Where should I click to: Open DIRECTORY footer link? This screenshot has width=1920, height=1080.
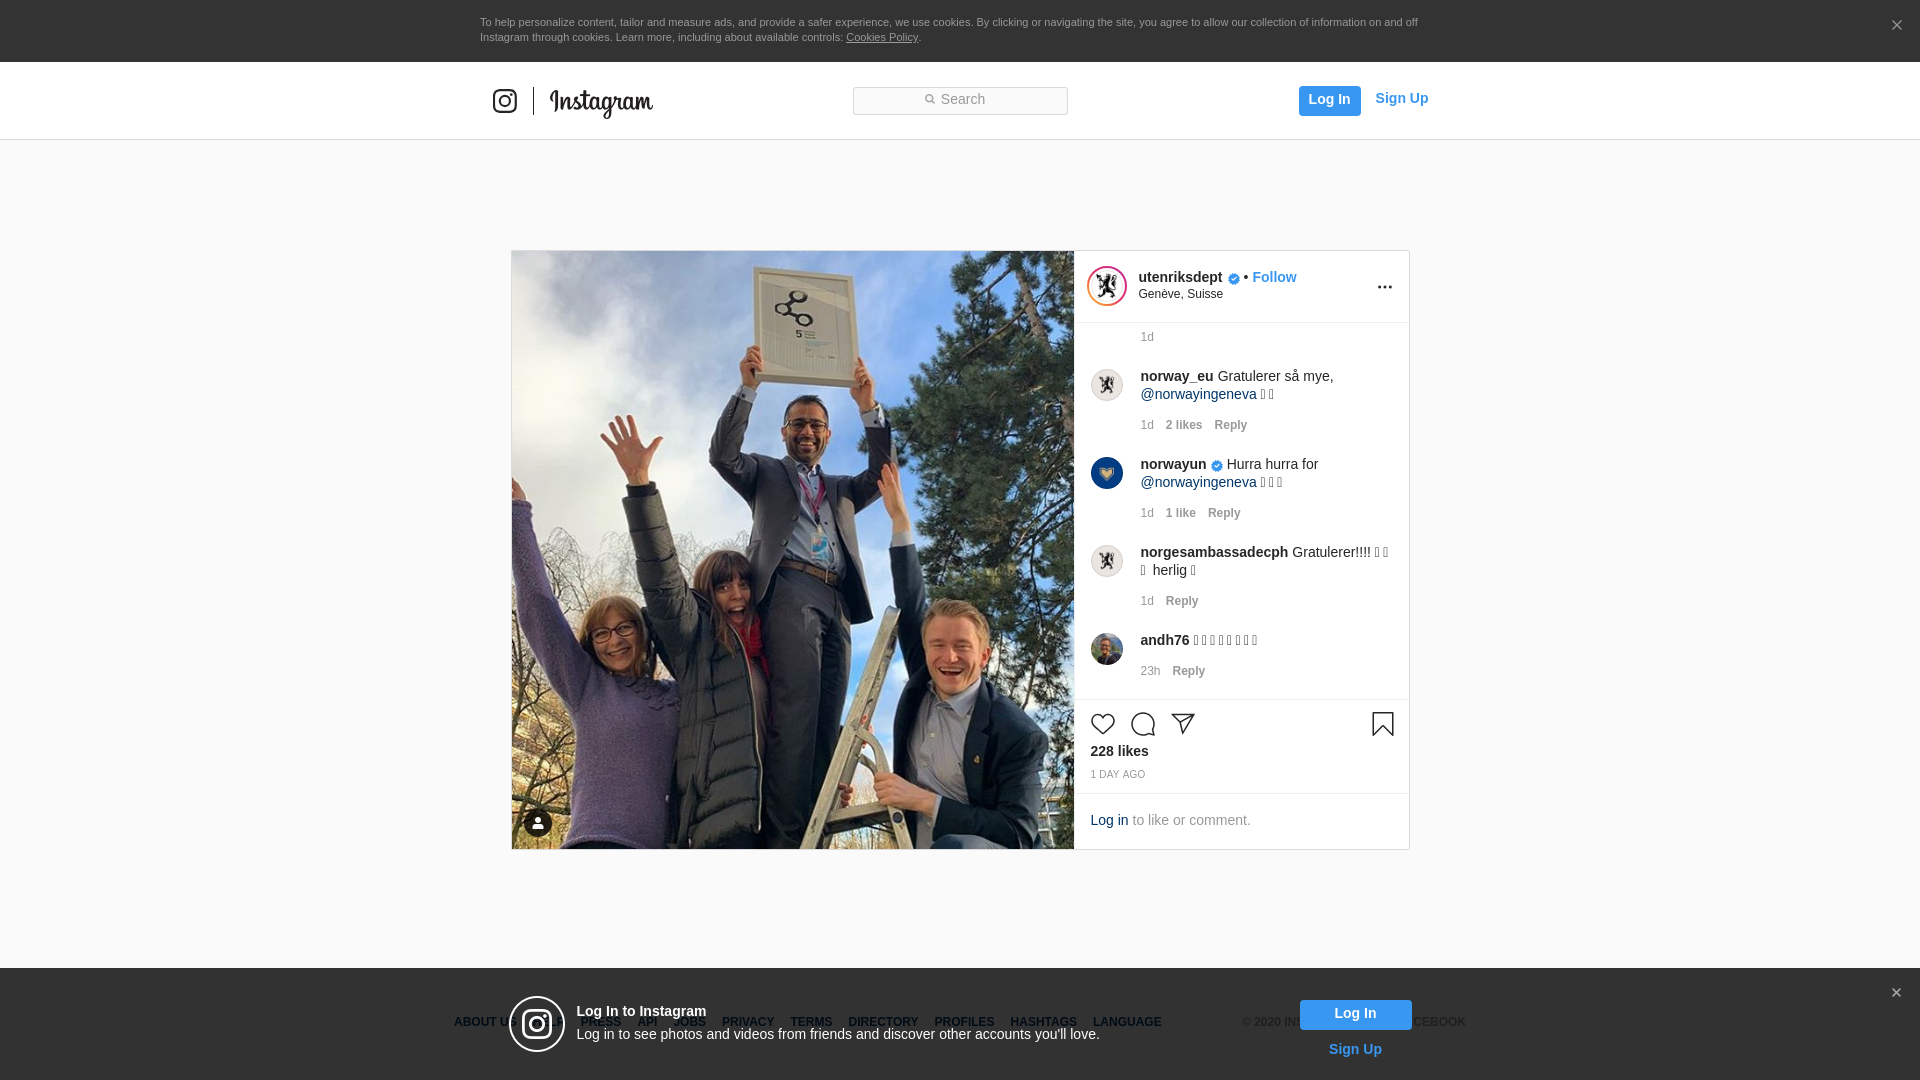coord(883,1022)
